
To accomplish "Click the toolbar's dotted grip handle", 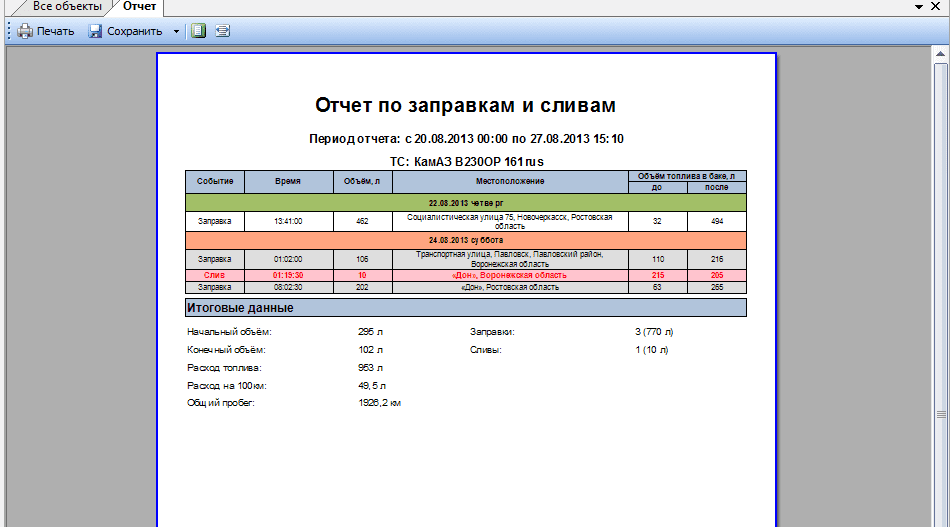I will click(x=9, y=31).
